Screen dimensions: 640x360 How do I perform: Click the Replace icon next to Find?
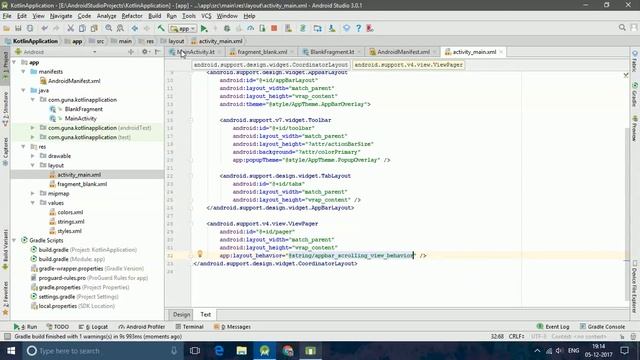tap(120, 28)
